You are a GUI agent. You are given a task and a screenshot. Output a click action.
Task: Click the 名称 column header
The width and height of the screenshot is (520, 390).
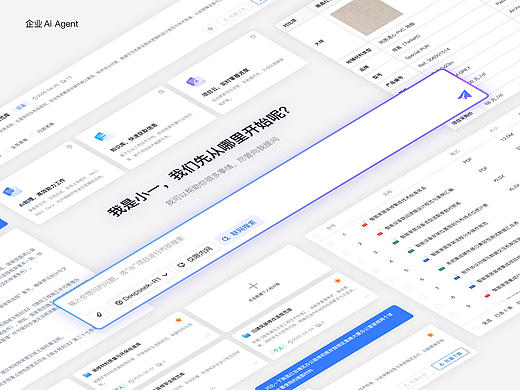[x=387, y=193]
